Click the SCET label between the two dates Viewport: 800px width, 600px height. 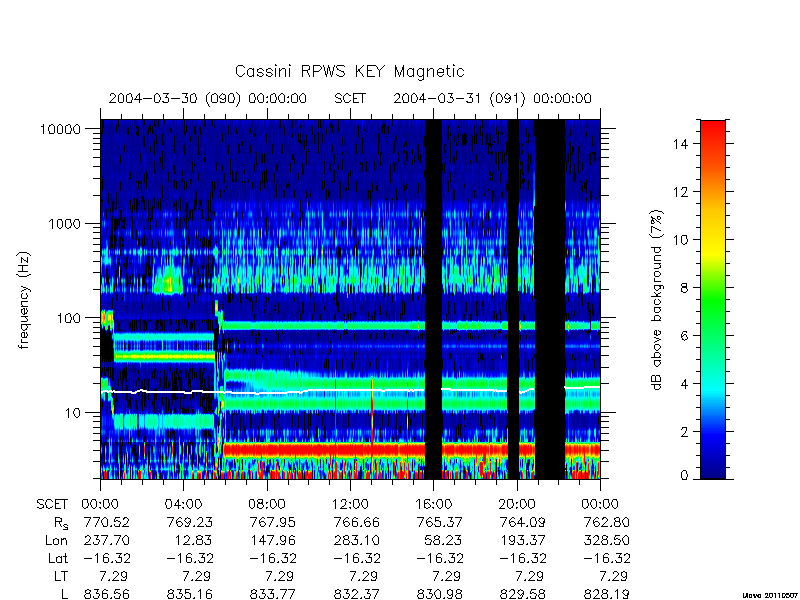[x=350, y=98]
